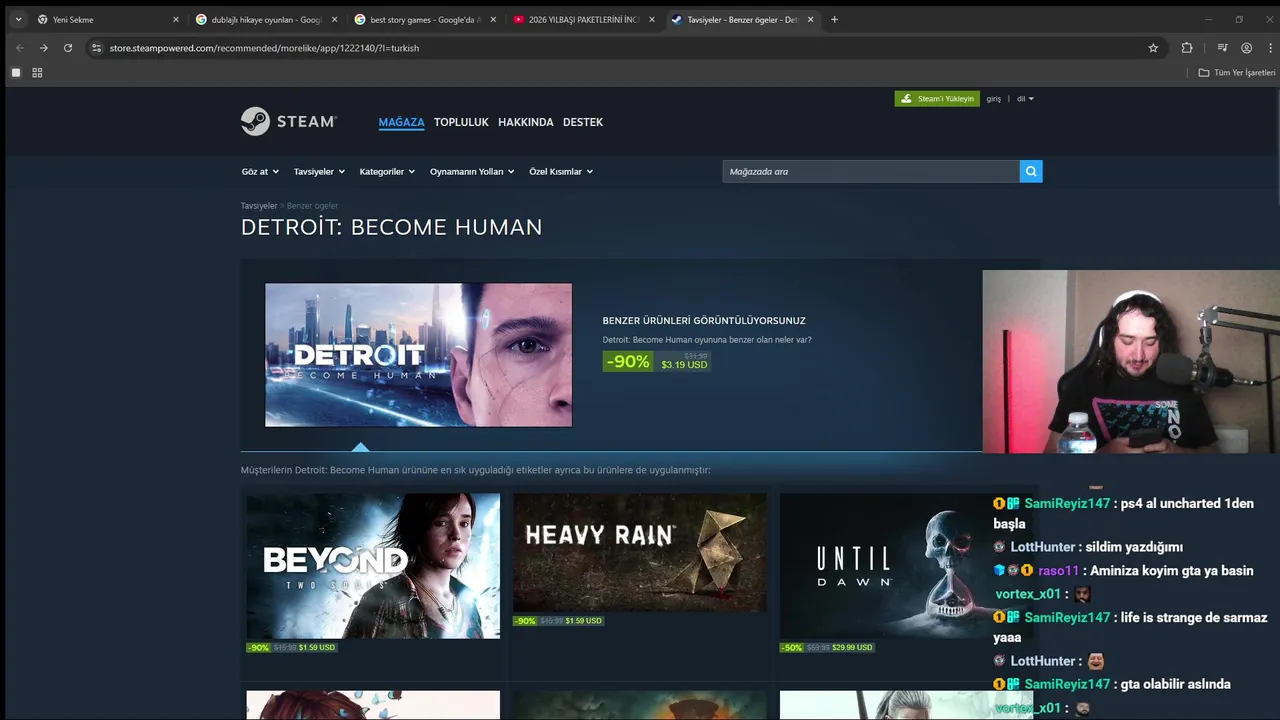Open the browser extensions puzzle icon
The height and width of the screenshot is (720, 1280).
pos(1187,48)
